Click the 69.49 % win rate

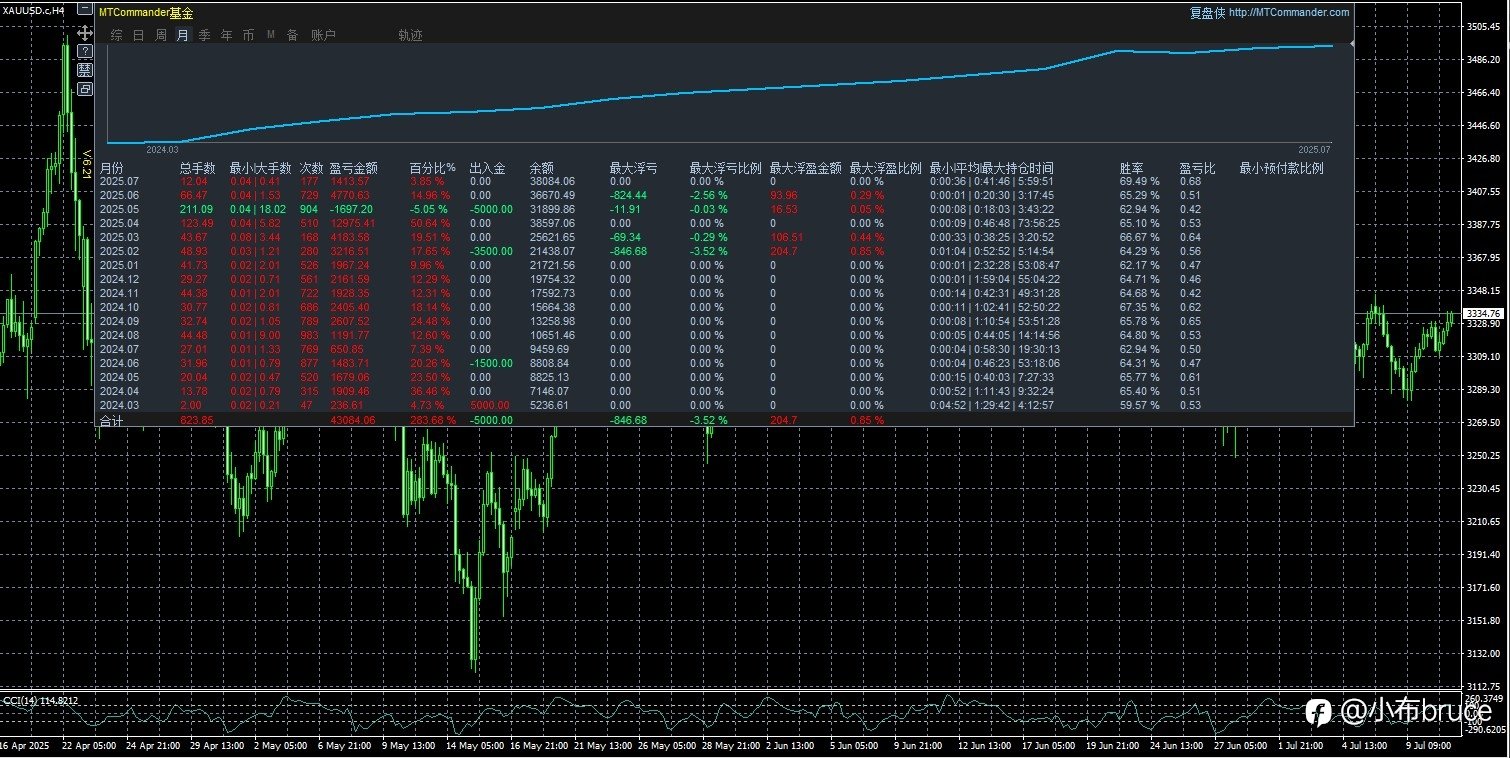(x=1140, y=181)
